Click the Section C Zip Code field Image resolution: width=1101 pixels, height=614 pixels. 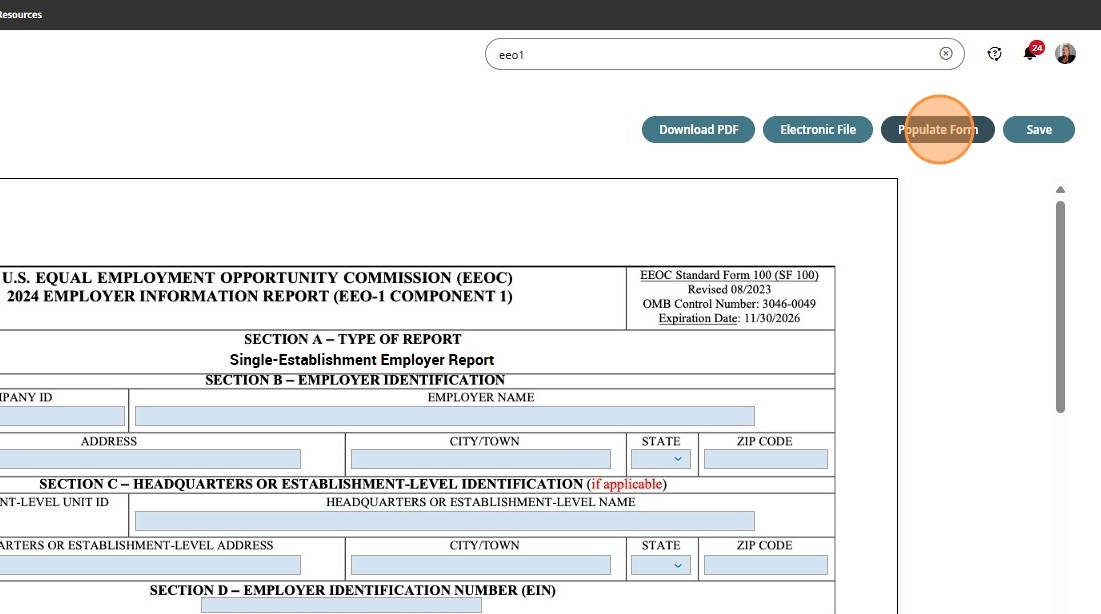point(765,565)
